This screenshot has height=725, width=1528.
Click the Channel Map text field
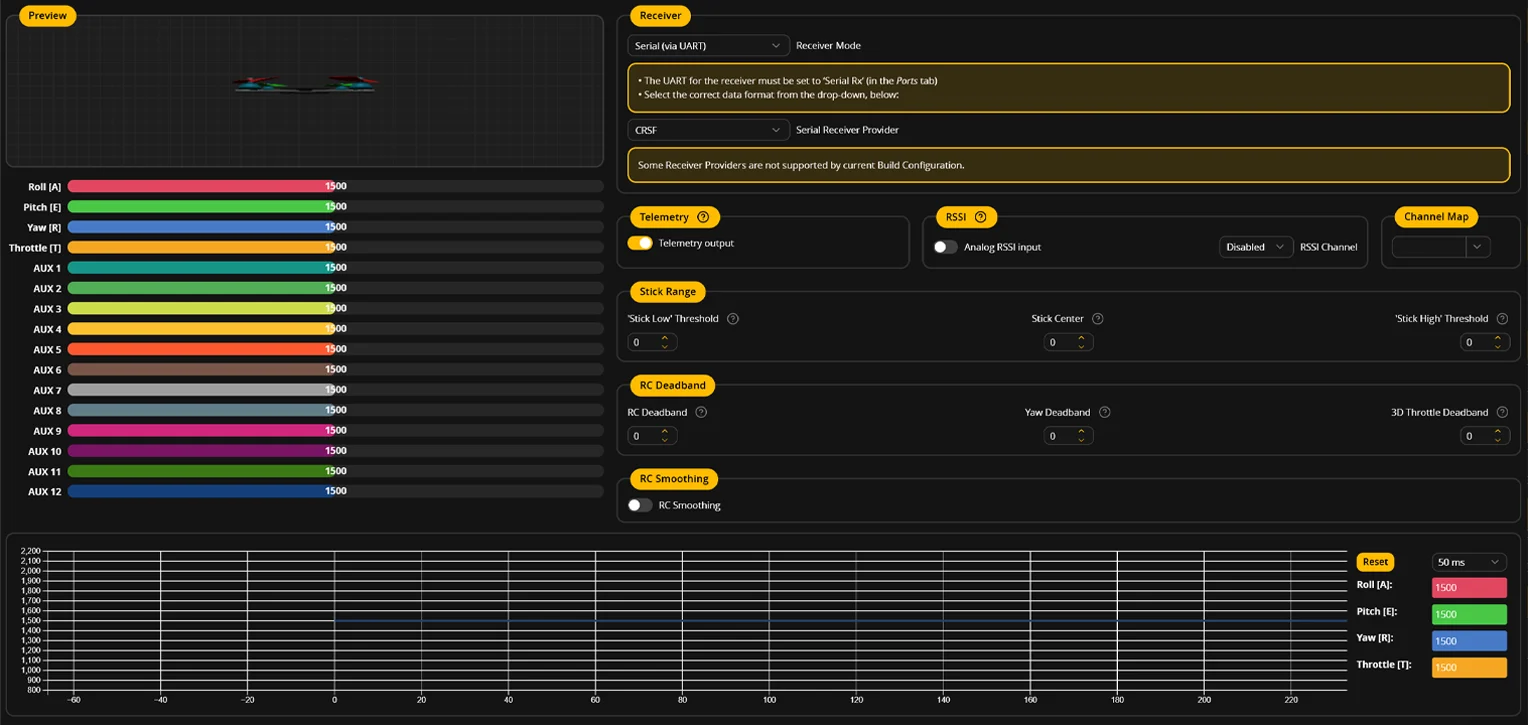(x=1429, y=247)
